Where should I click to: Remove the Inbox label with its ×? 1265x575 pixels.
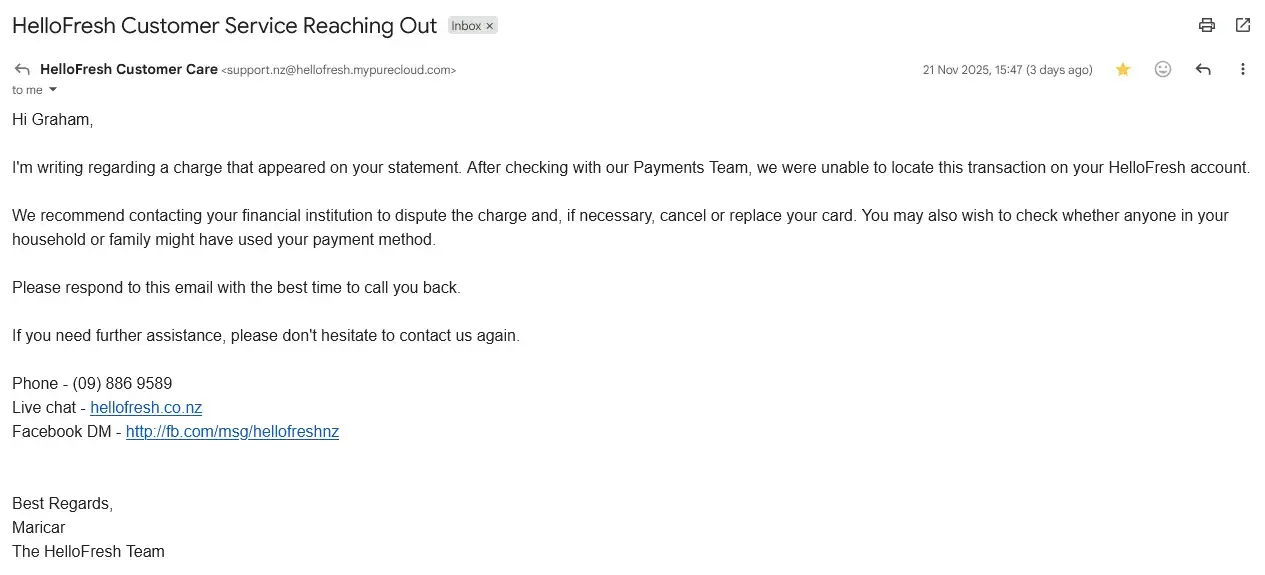[490, 27]
